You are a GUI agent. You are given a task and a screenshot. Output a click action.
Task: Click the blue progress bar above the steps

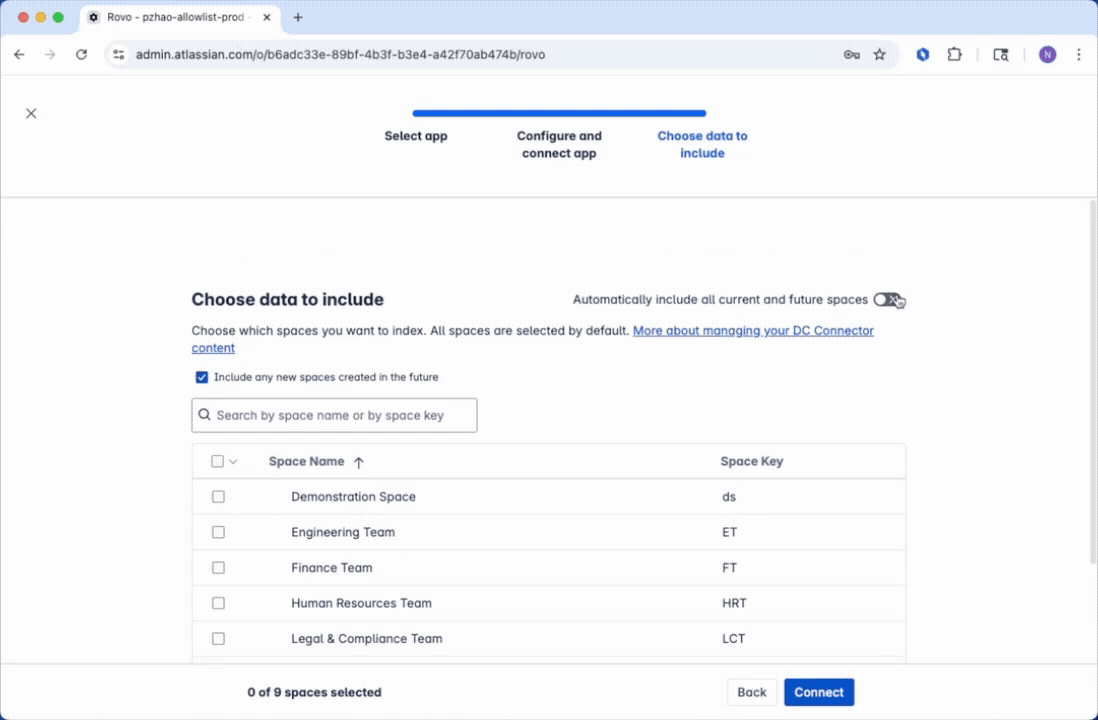point(558,113)
